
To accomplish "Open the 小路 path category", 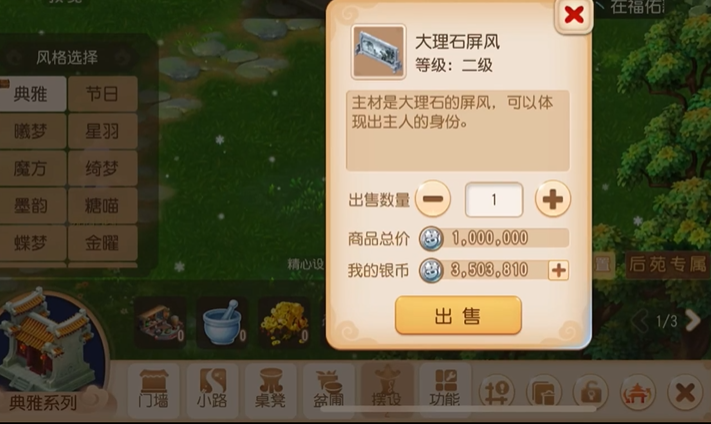I will 212,390.
